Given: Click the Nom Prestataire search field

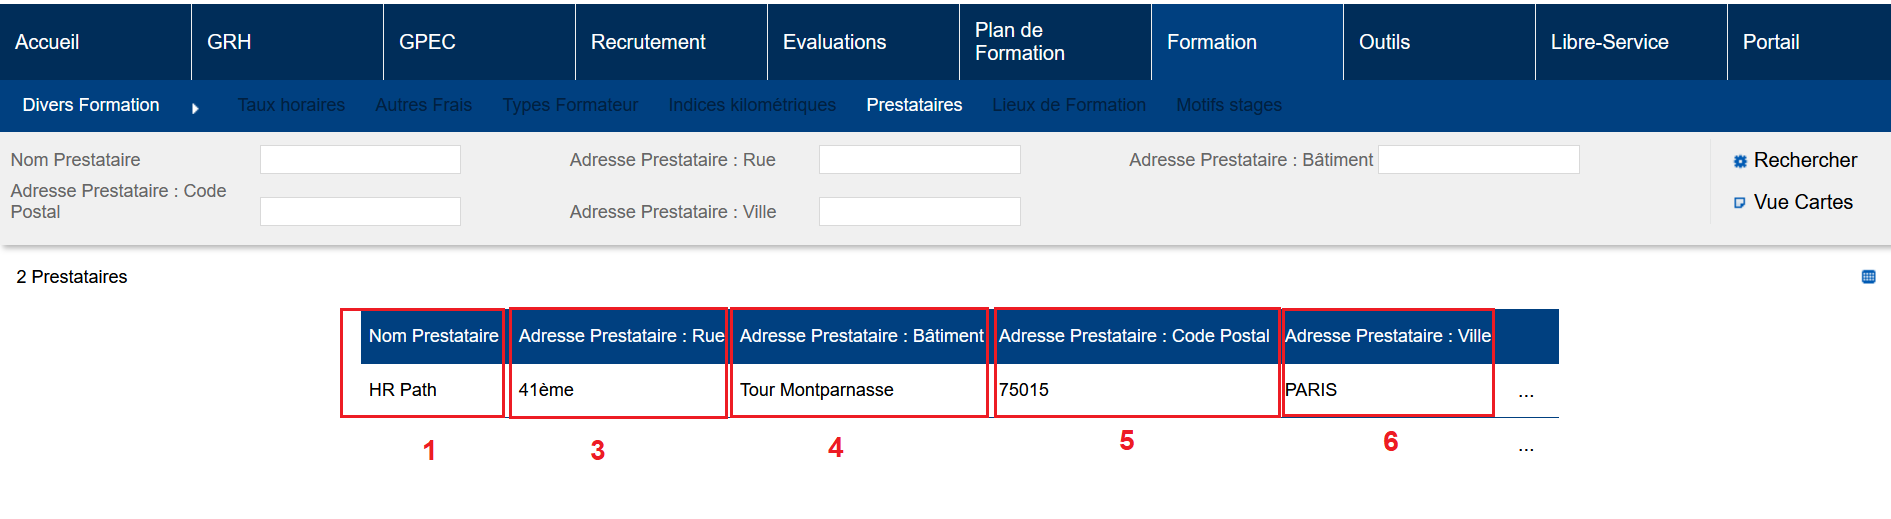Looking at the screenshot, I should point(360,160).
